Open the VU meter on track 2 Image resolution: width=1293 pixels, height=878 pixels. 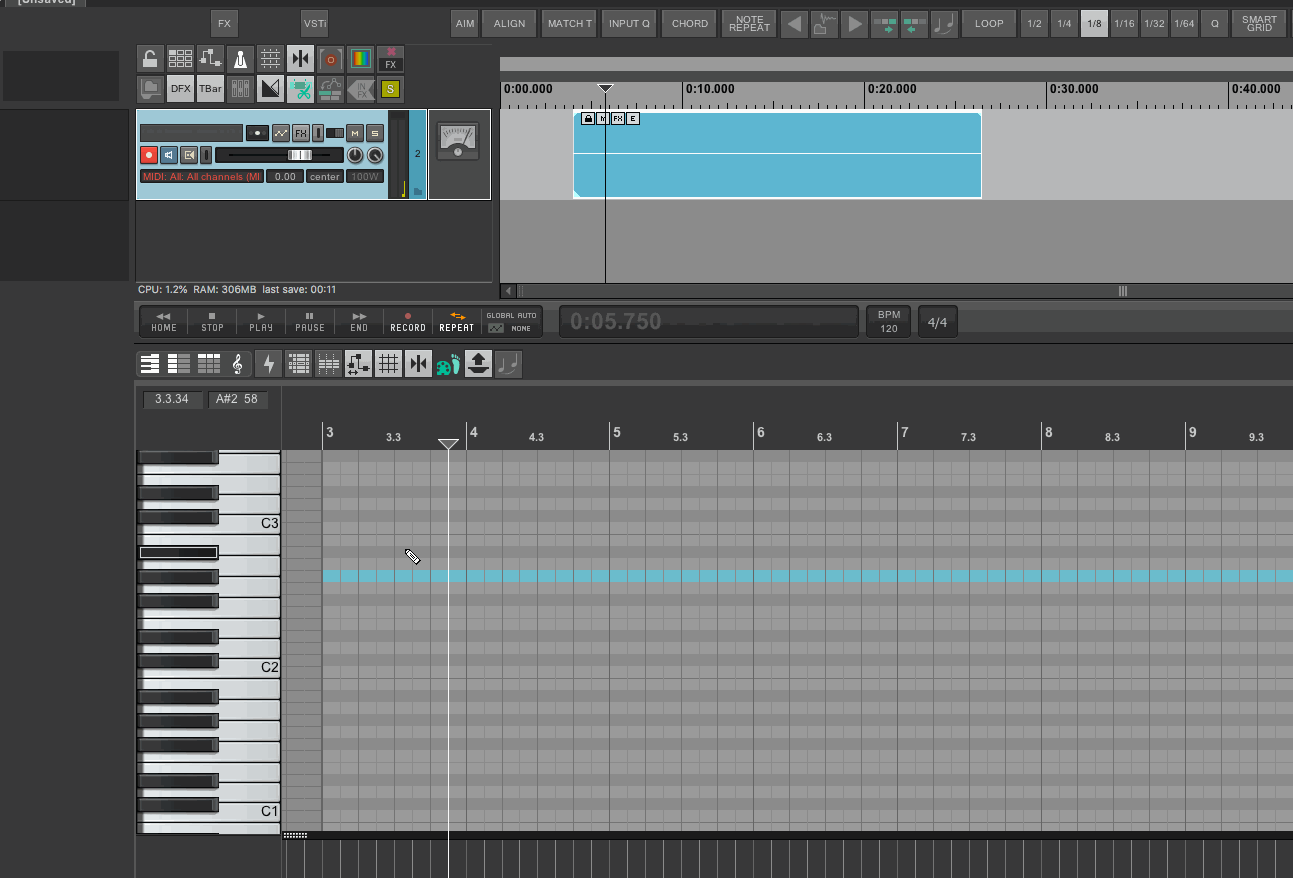pos(458,141)
